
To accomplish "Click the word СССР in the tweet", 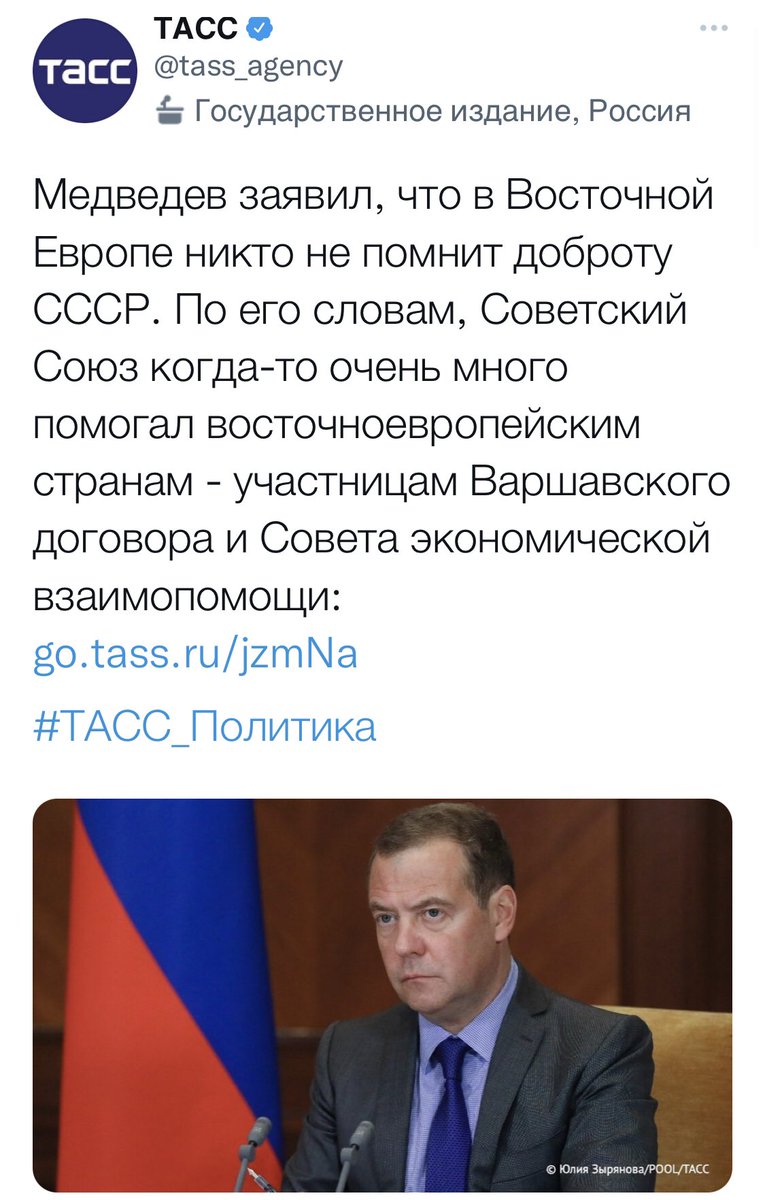I will (93, 311).
